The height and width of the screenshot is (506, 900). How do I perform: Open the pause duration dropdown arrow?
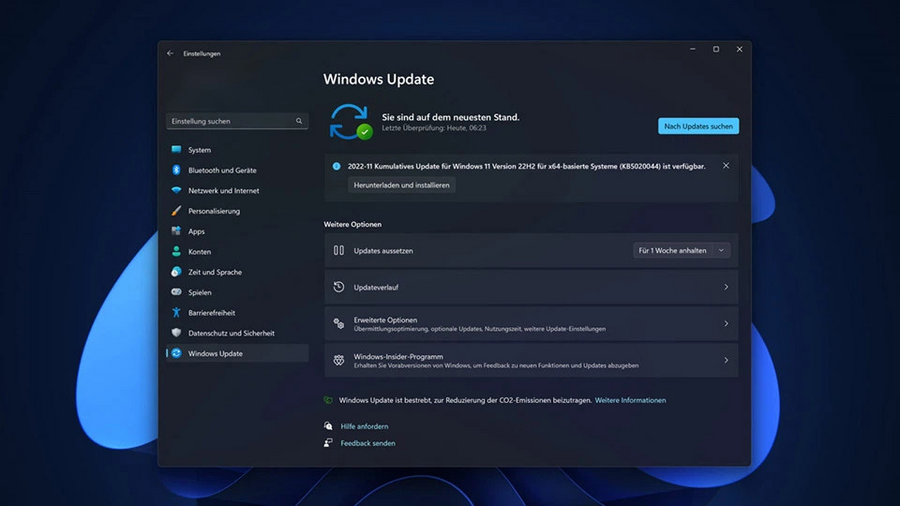pos(721,251)
